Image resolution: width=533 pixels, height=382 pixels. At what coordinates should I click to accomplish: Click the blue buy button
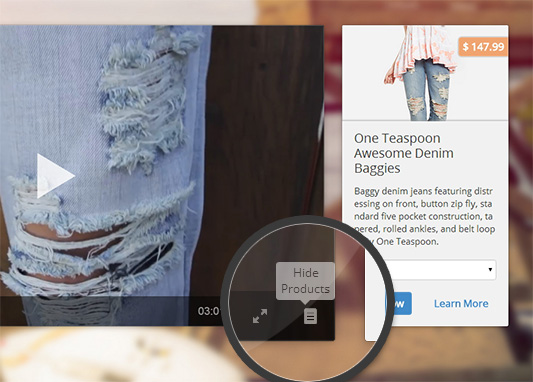click(x=400, y=303)
